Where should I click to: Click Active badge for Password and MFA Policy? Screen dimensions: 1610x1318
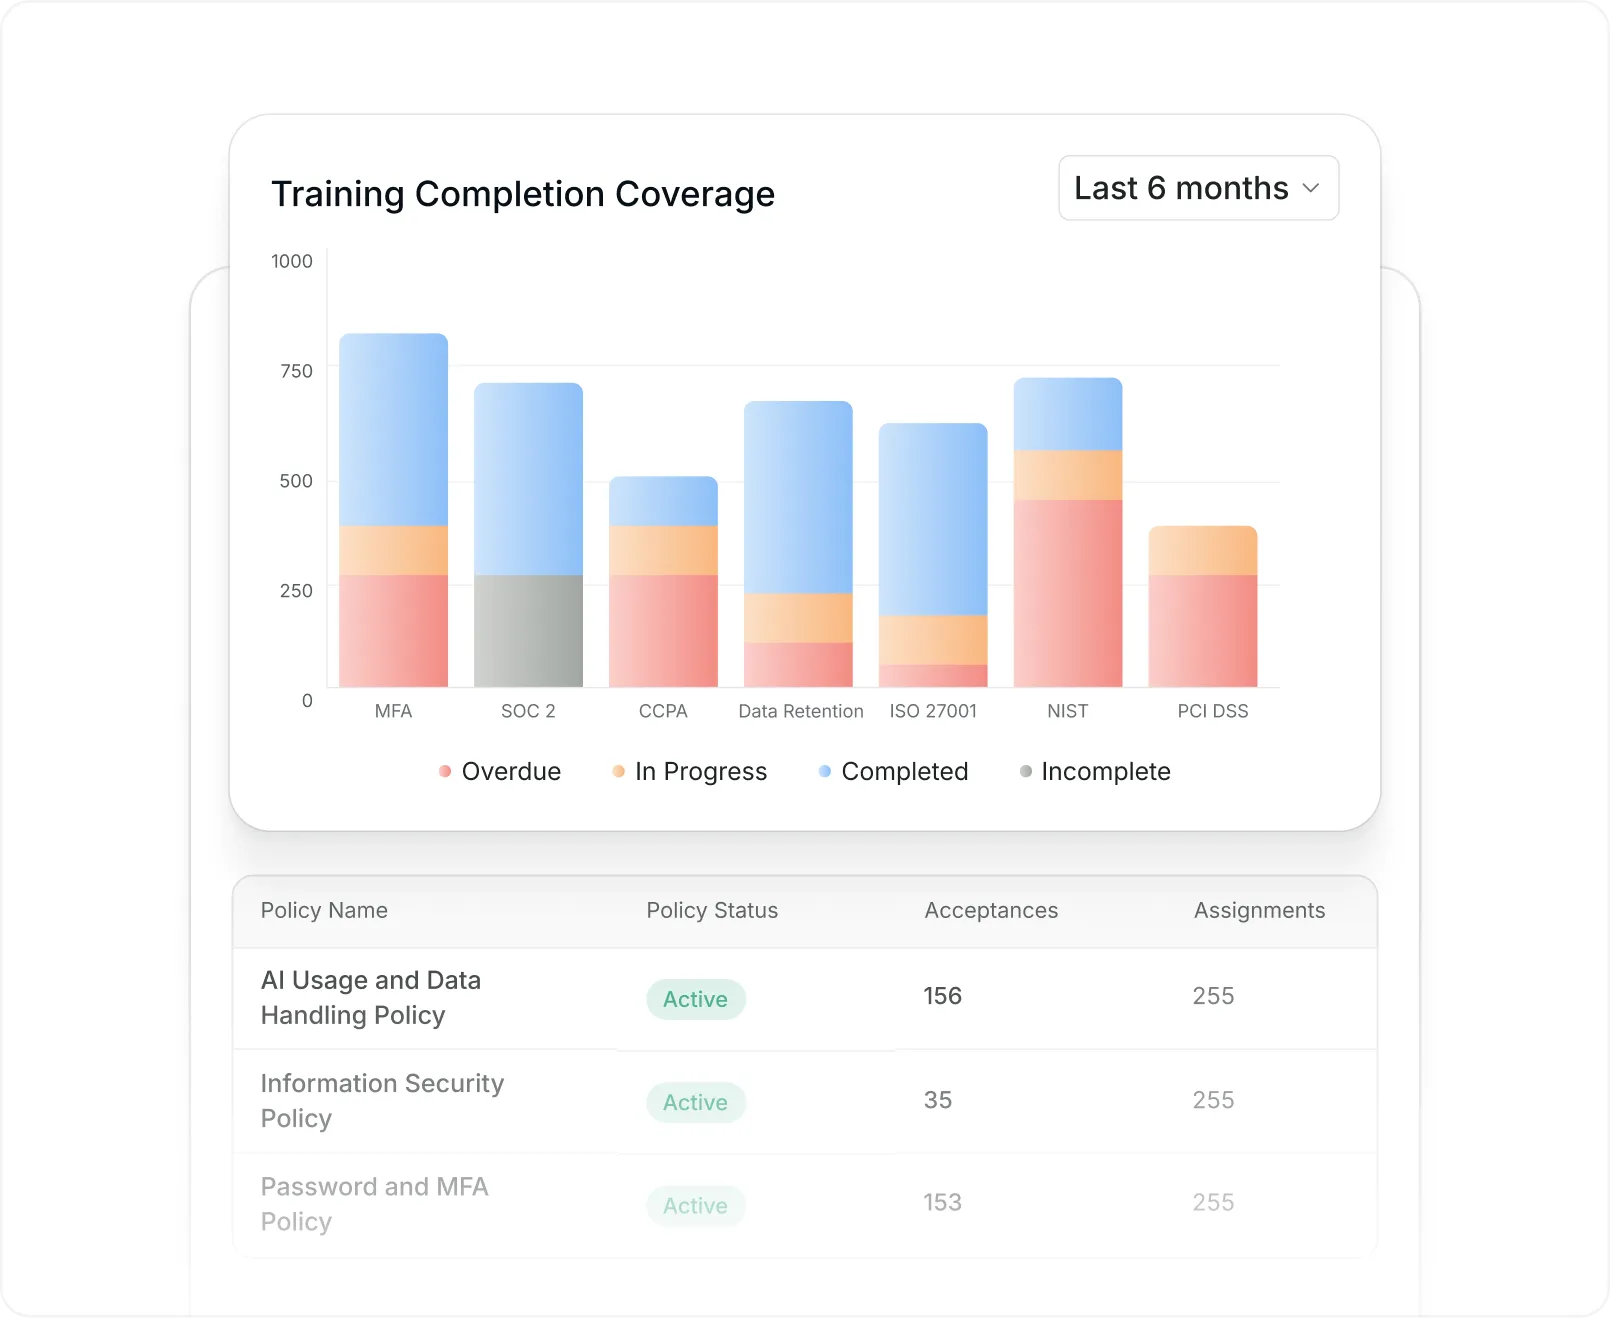696,1206
